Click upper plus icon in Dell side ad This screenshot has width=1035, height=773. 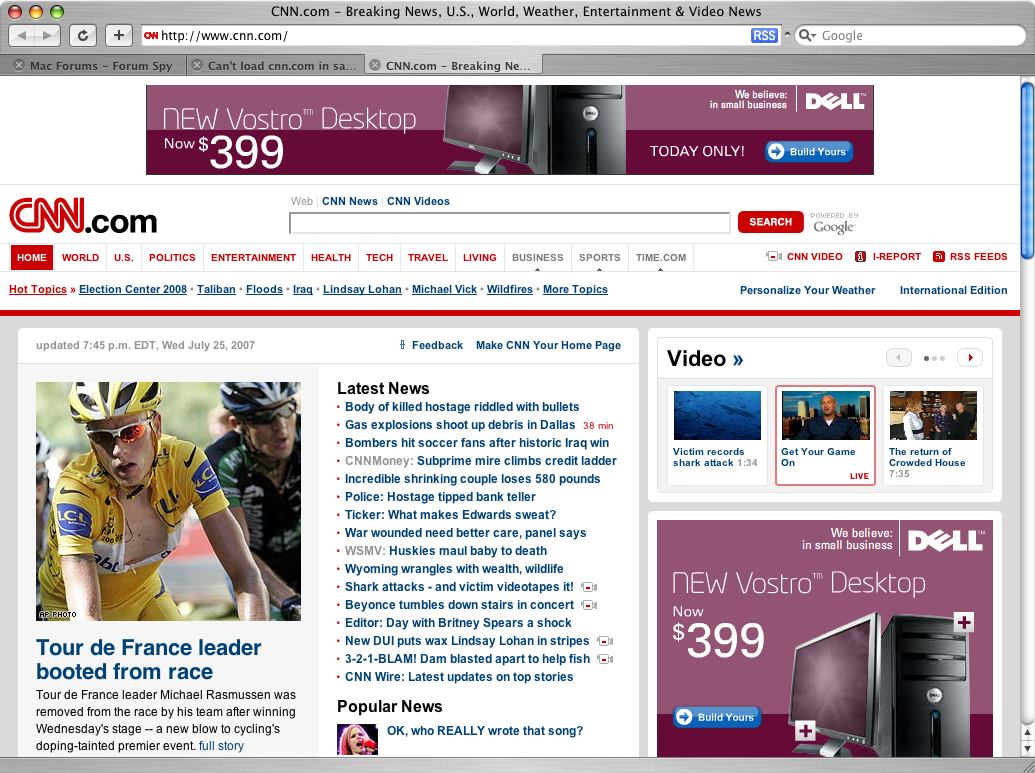coord(964,622)
